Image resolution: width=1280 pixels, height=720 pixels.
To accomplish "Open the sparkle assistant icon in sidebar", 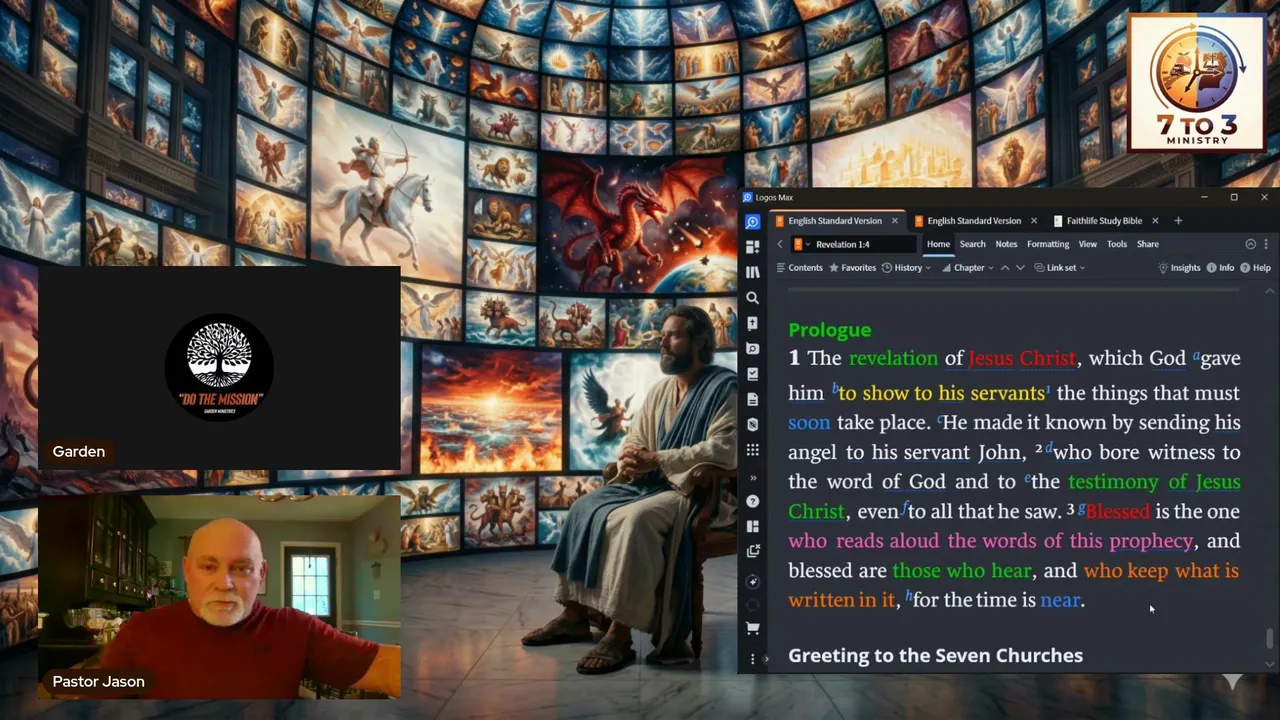I will point(752,581).
